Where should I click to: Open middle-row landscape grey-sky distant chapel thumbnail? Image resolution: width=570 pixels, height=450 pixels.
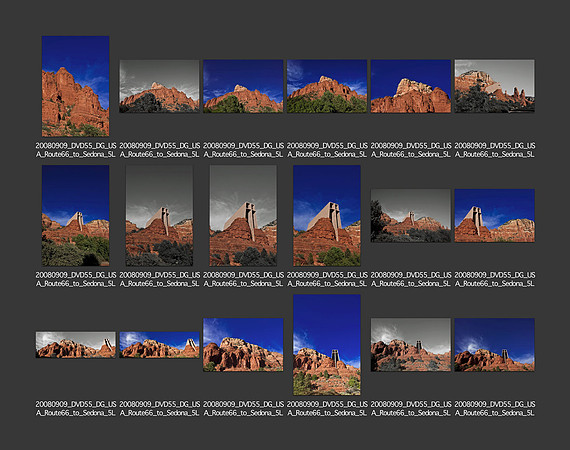(411, 216)
